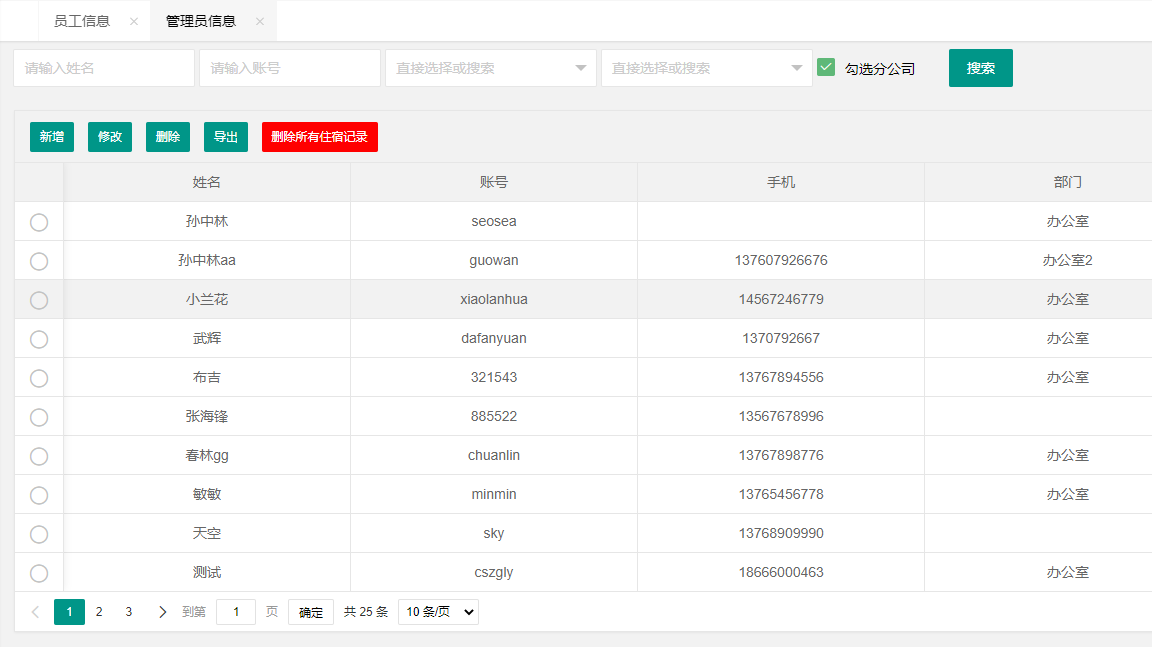This screenshot has height=647, width=1152.
Task: Go to next page arrow in pagination
Action: pos(163,612)
